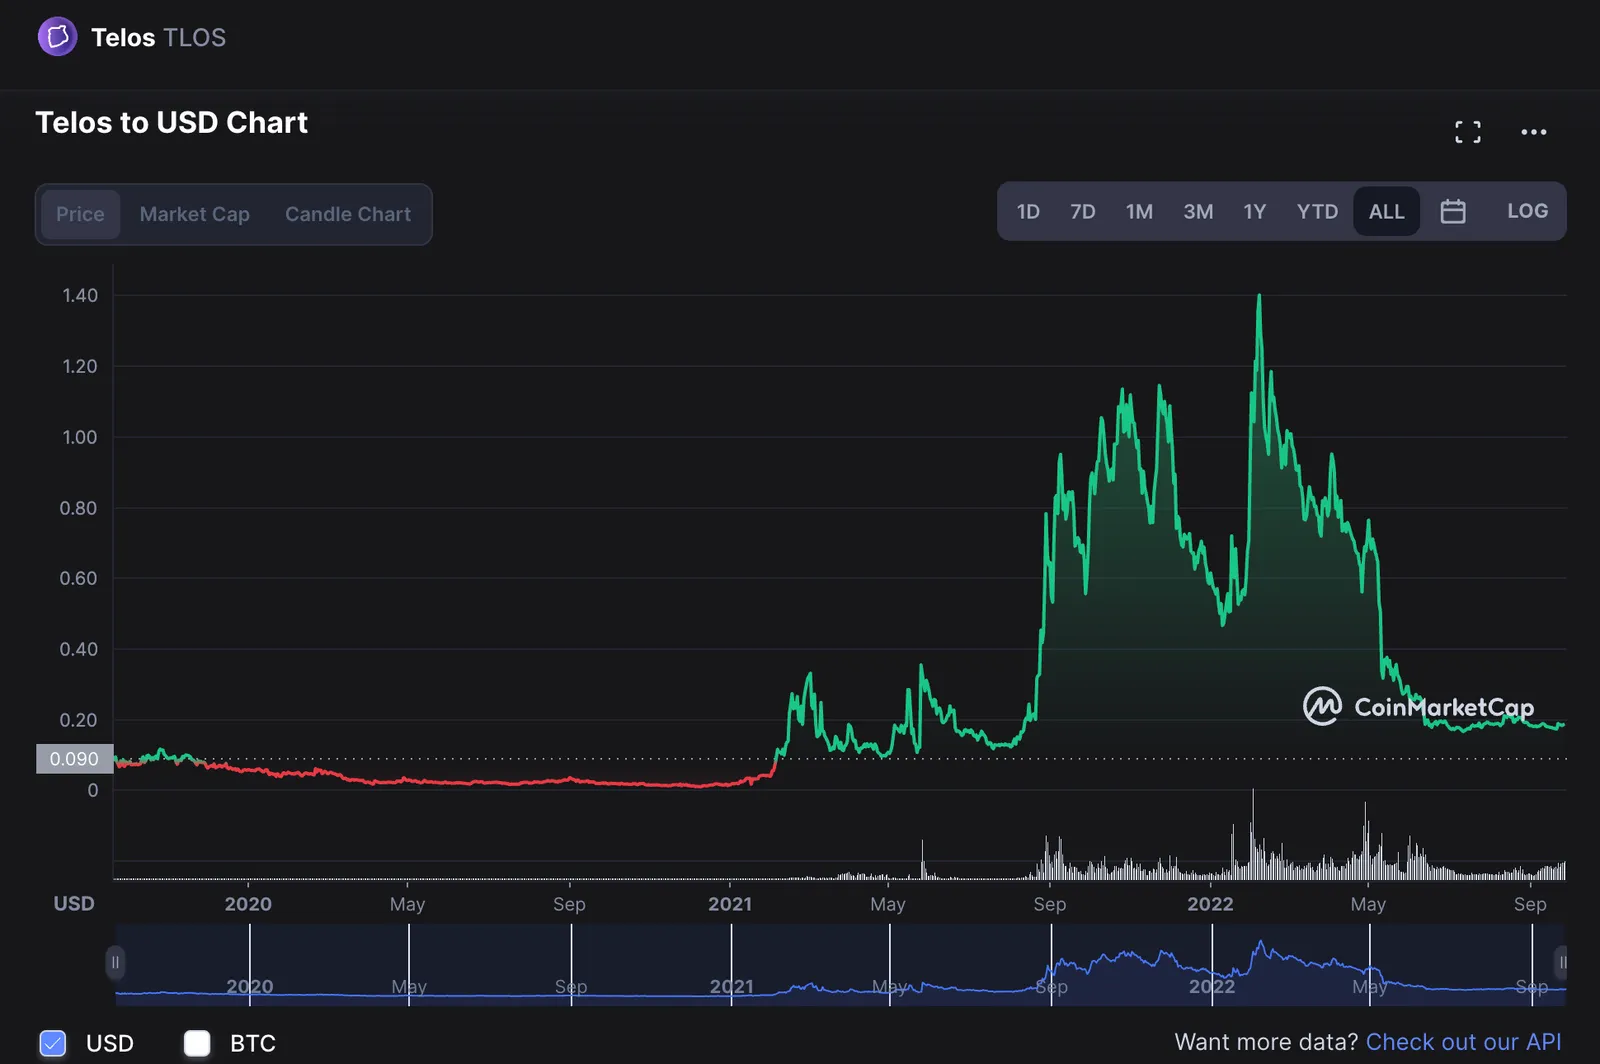The width and height of the screenshot is (1600, 1064).
Task: Click the left range navigator handle
Action: point(115,962)
